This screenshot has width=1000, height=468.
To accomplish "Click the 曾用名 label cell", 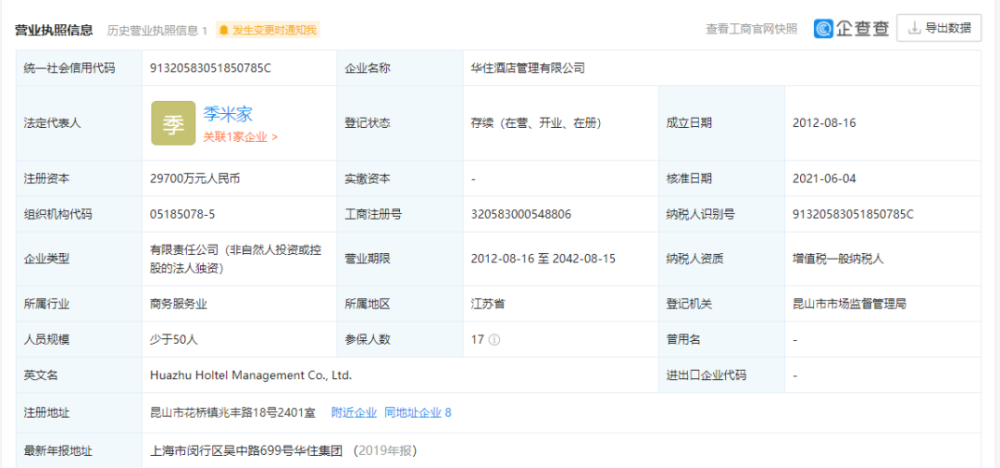I will coord(721,339).
